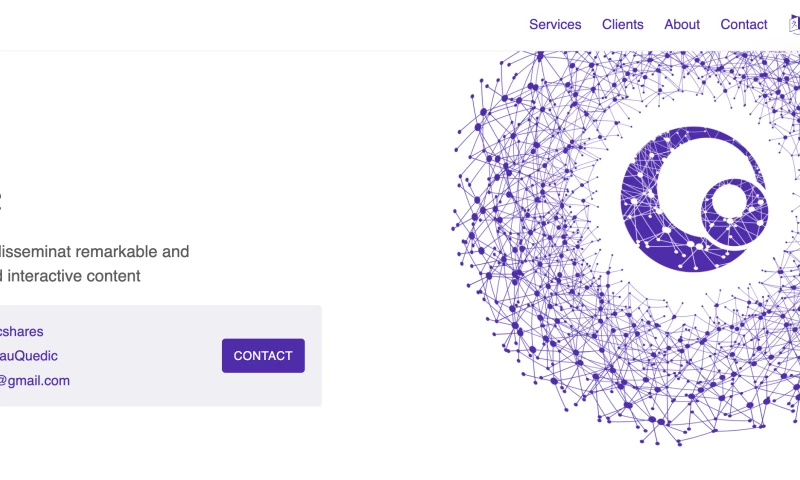Click the translate icon in the navbar

(x=794, y=24)
